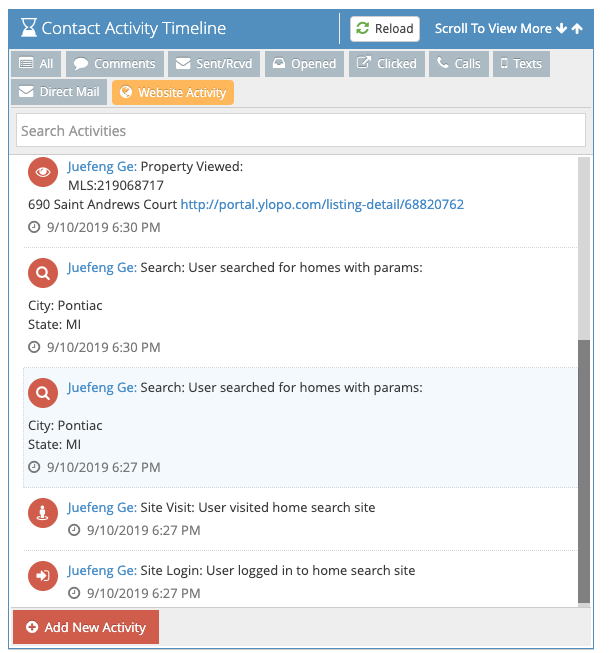Show All activities filter
Image resolution: width=613 pixels, height=653 pixels.
point(36,64)
